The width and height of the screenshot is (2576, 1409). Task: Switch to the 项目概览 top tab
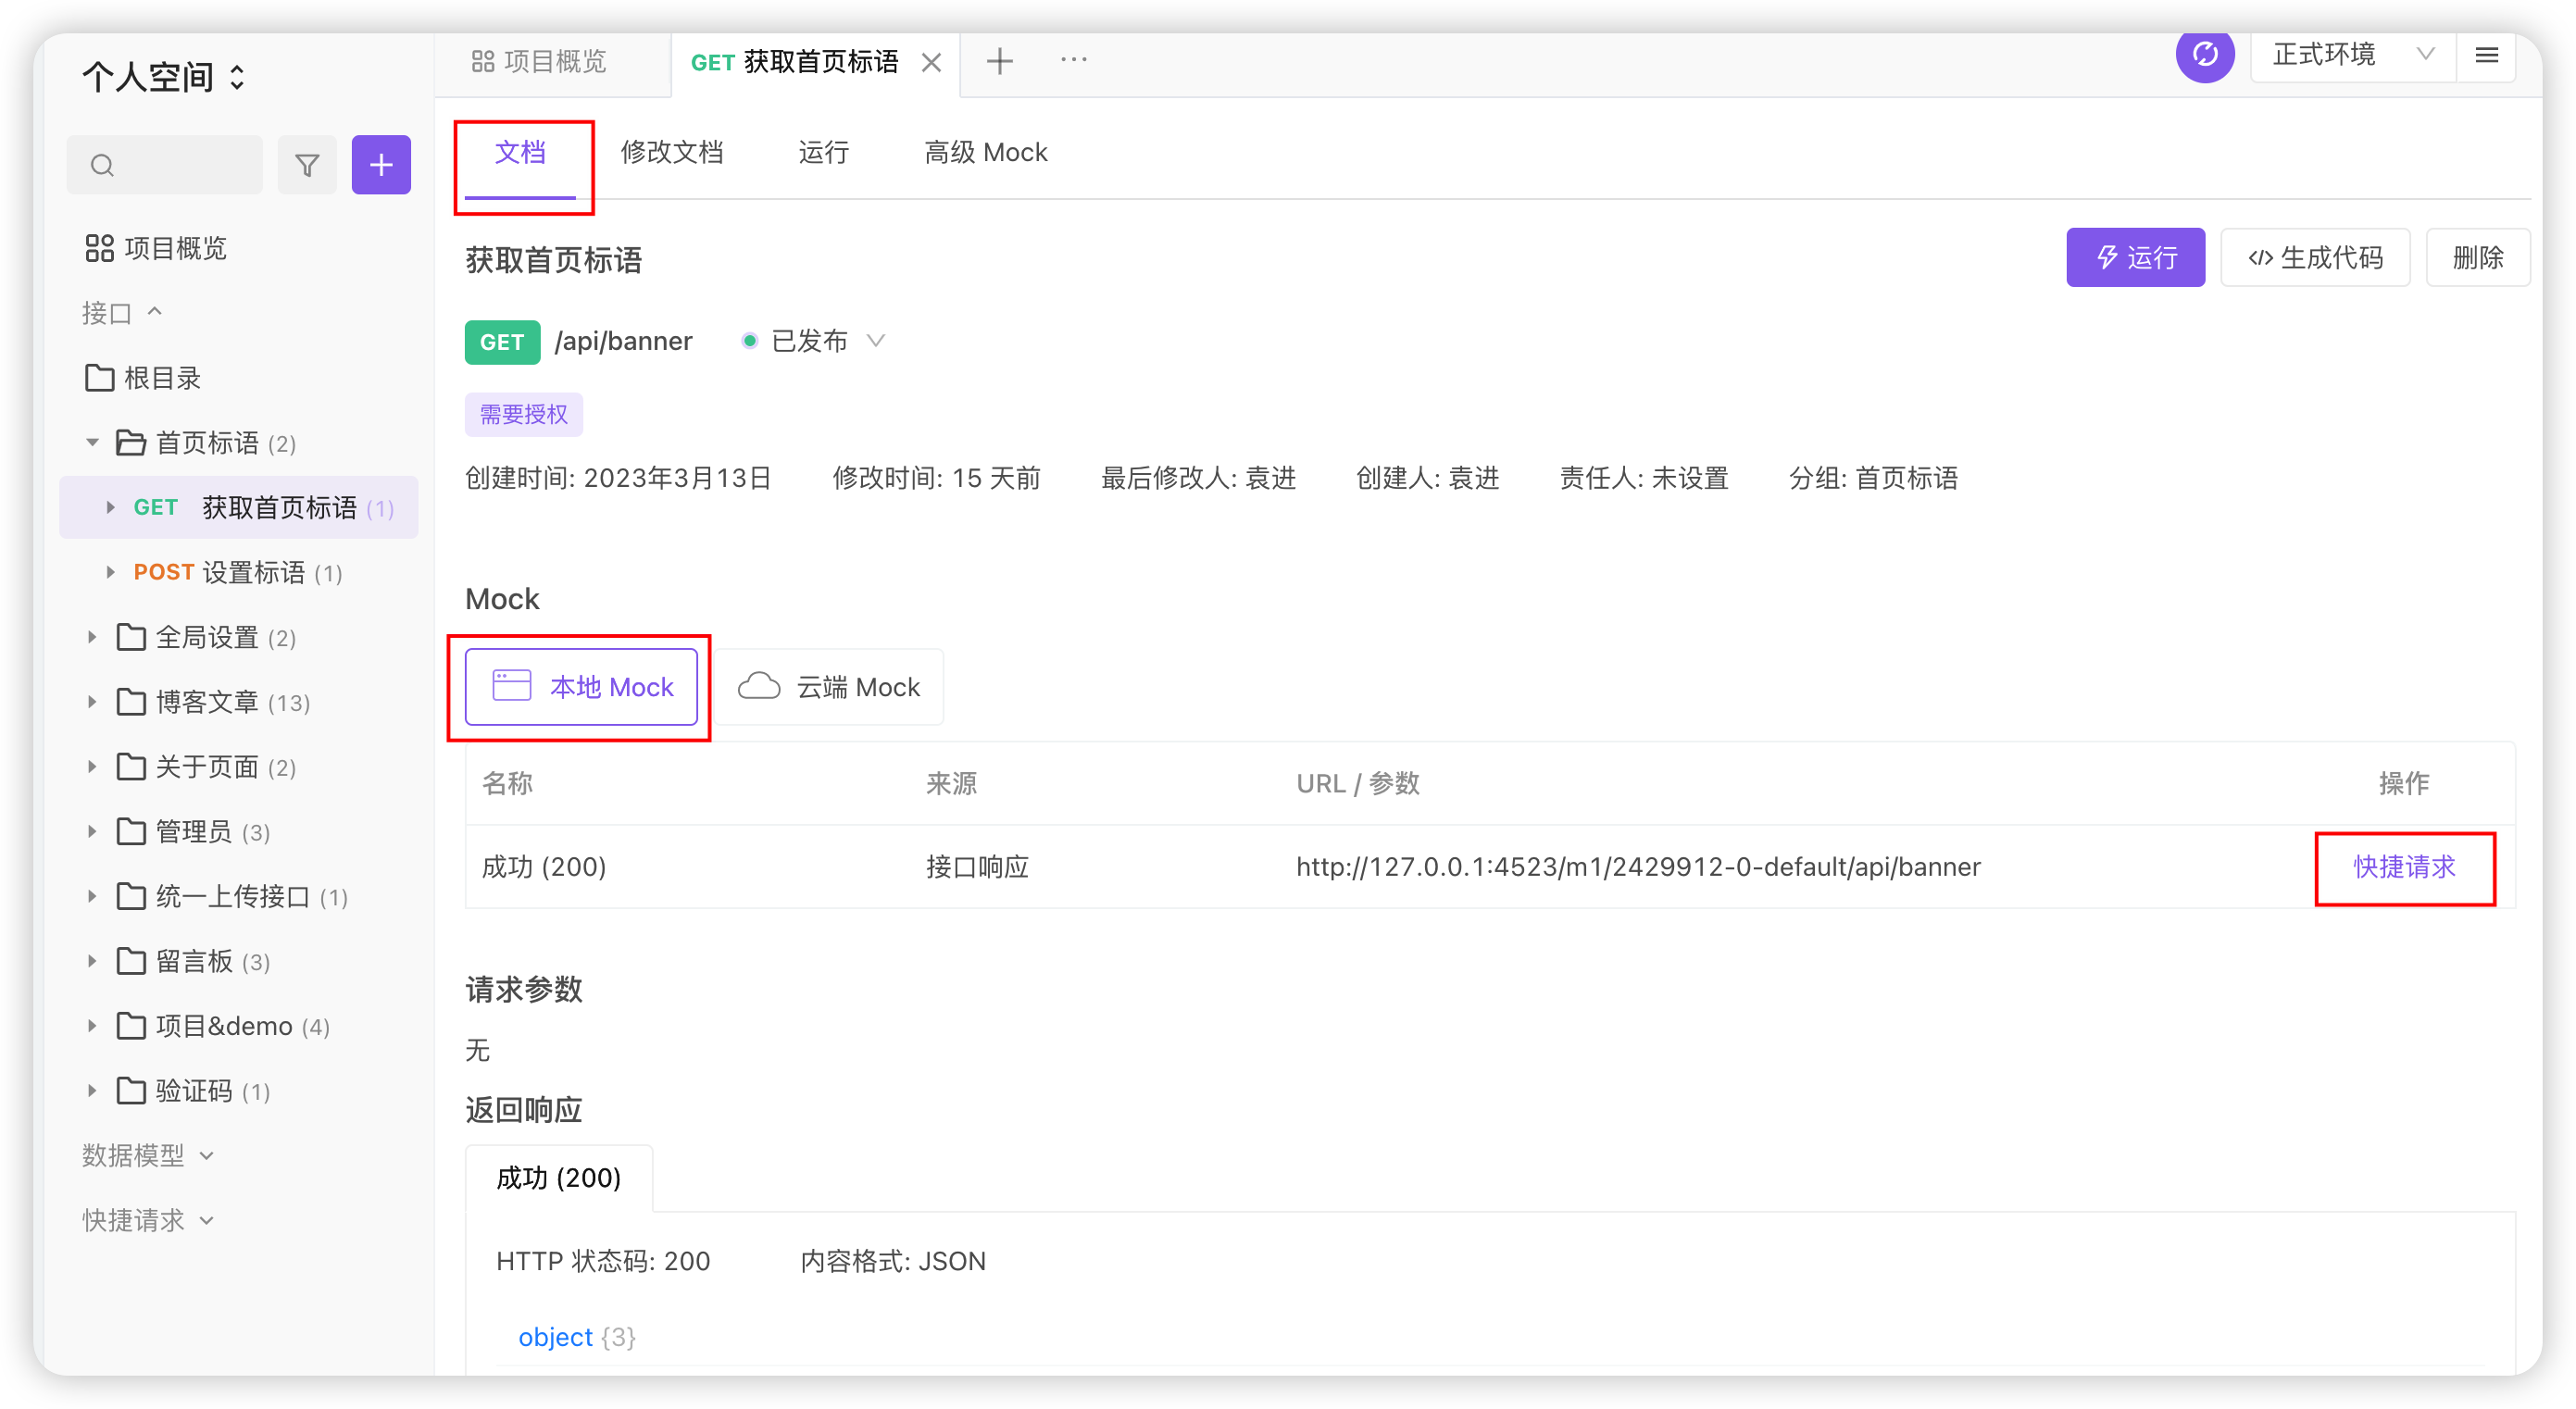pyautogui.click(x=540, y=62)
